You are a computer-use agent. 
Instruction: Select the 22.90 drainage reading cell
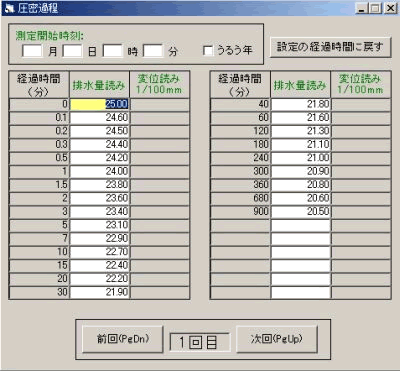tap(99, 238)
